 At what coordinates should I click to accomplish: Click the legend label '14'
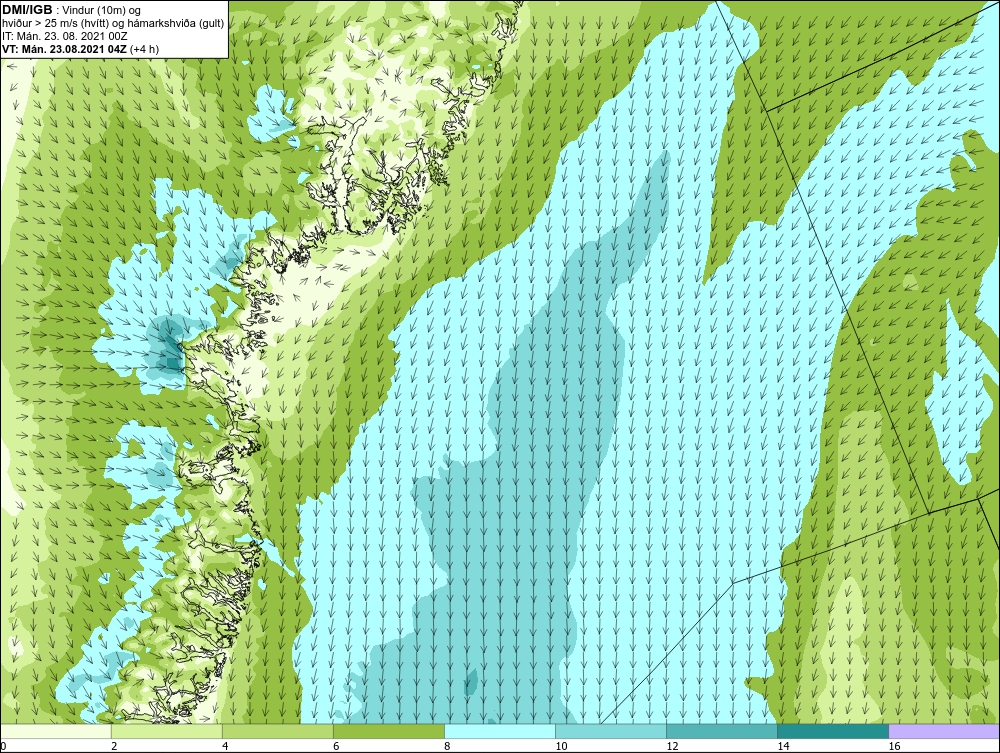(x=783, y=746)
